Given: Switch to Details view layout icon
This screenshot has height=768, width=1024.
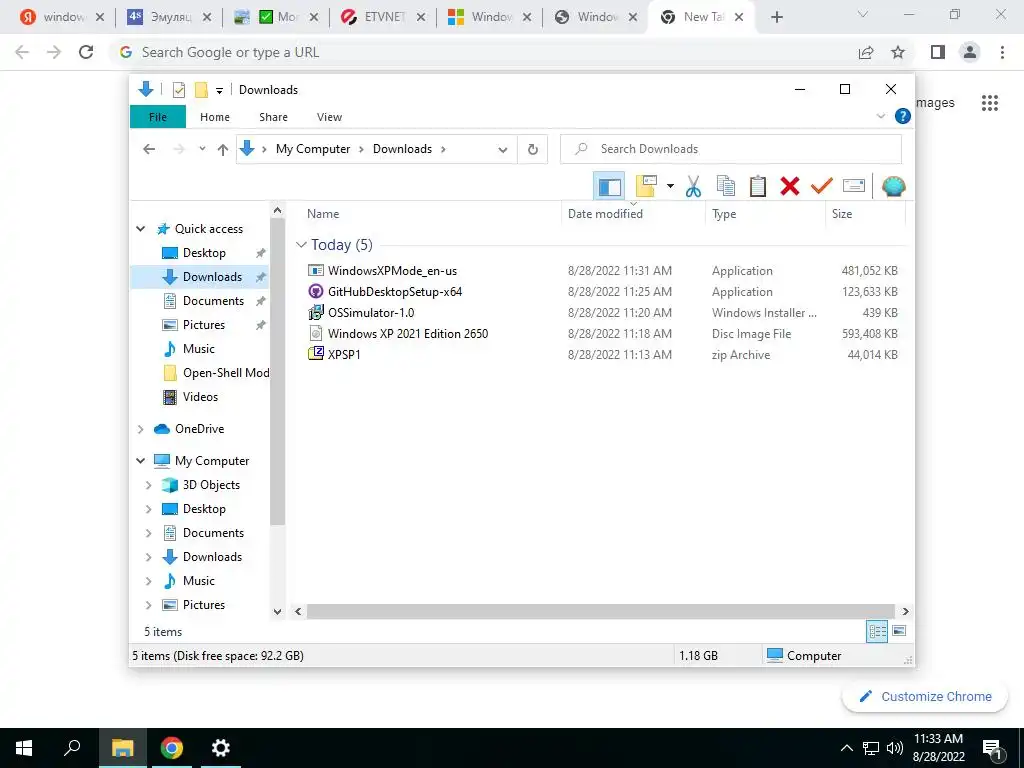Looking at the screenshot, I should point(877,631).
